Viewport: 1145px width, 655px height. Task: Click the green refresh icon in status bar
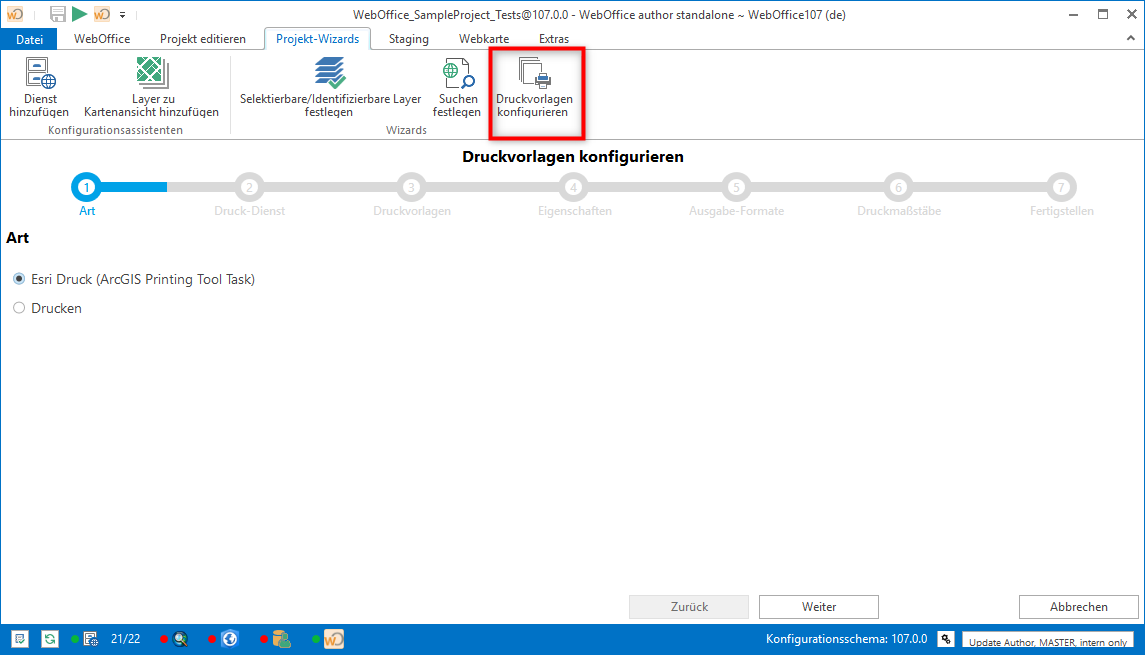[x=50, y=640]
